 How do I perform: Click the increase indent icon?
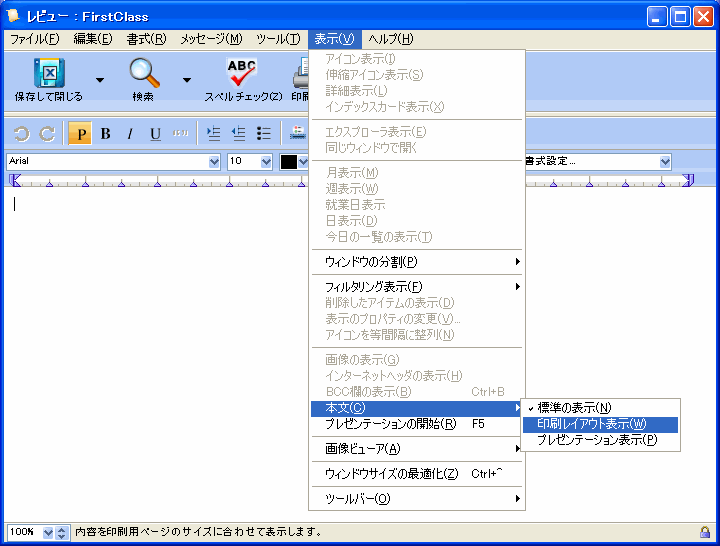(x=213, y=134)
